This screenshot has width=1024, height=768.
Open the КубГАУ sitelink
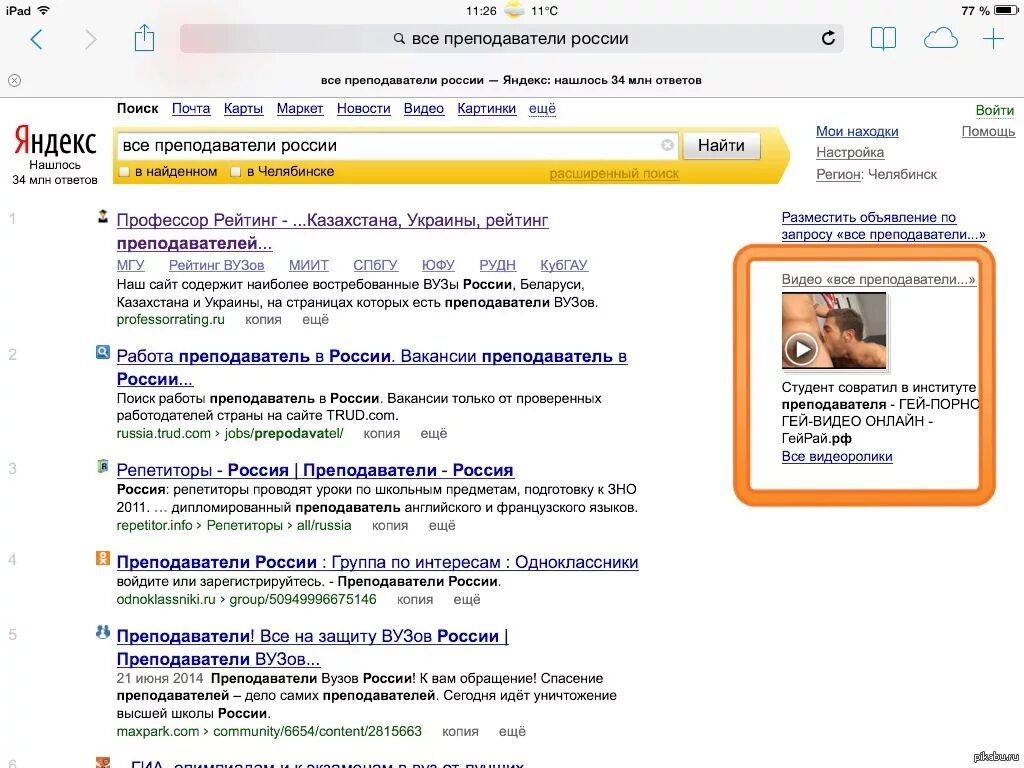(x=564, y=265)
